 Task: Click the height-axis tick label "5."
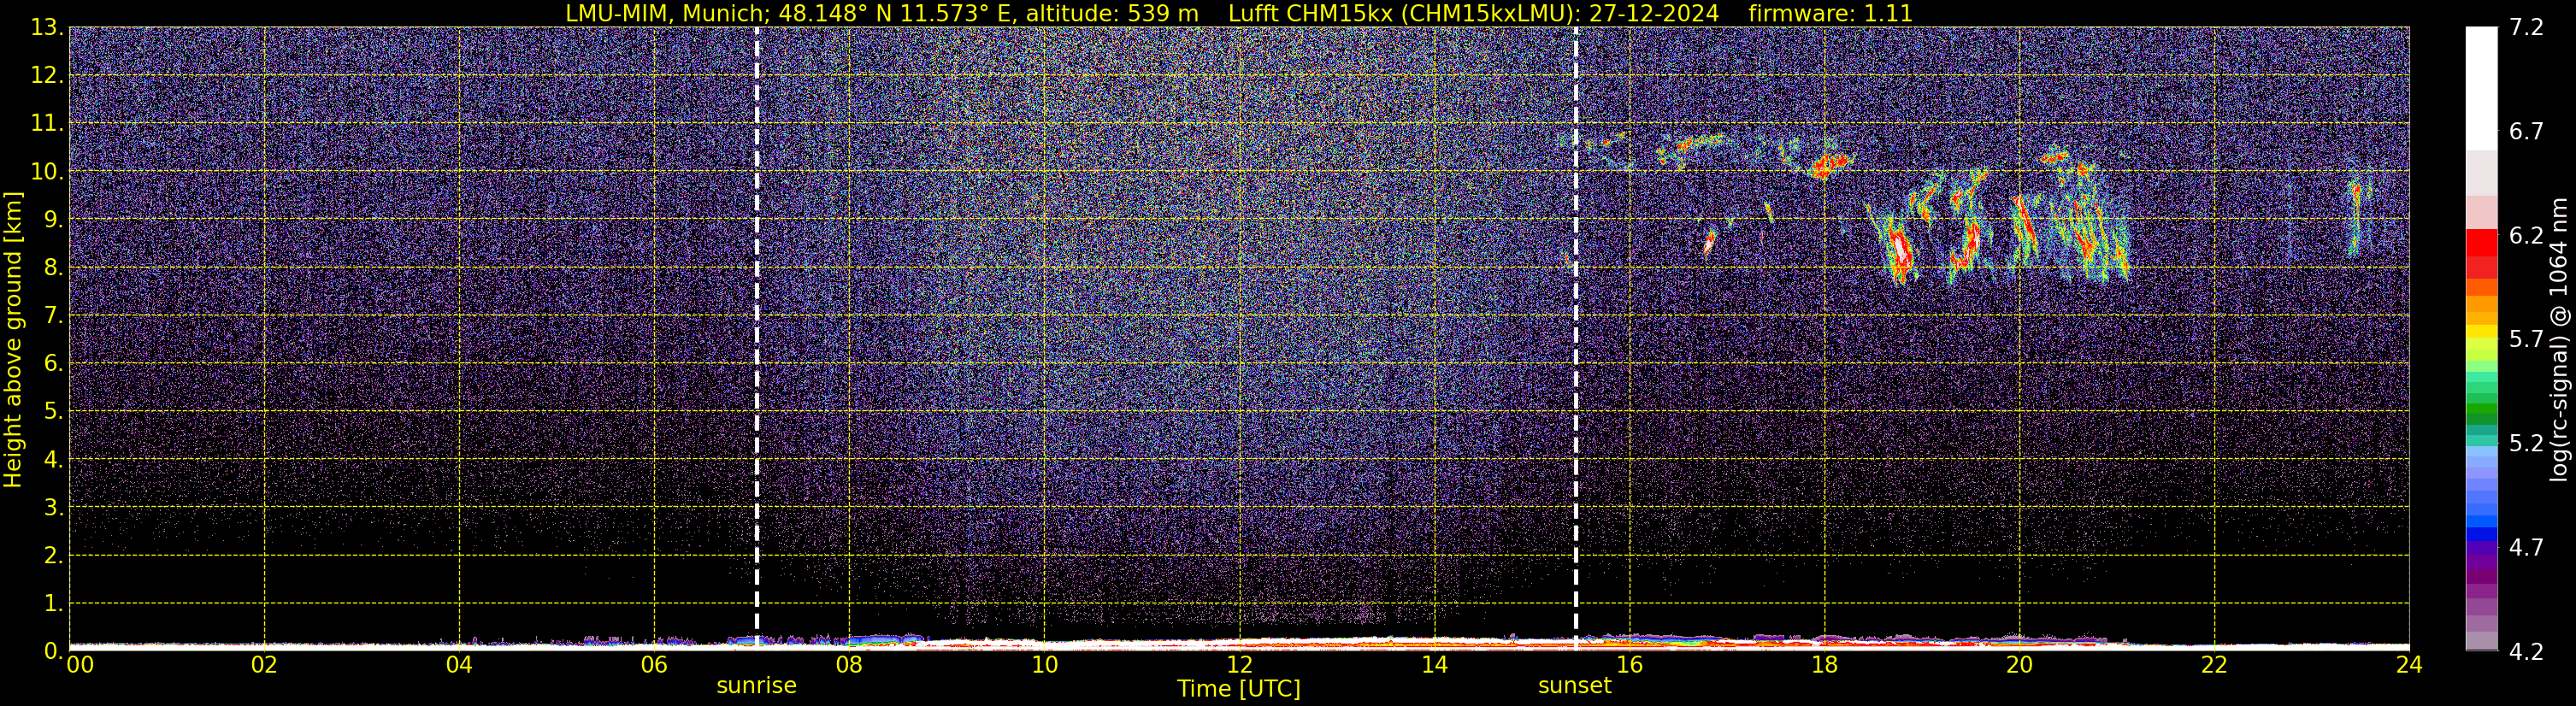point(53,412)
